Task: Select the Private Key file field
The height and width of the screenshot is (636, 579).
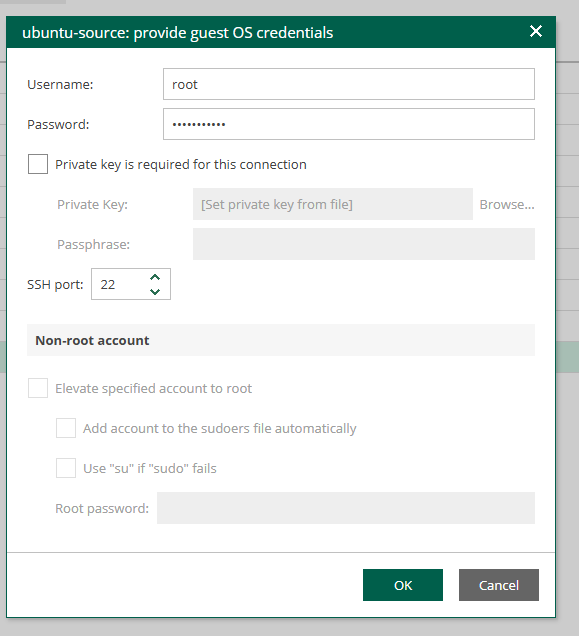Action: tap(333, 204)
